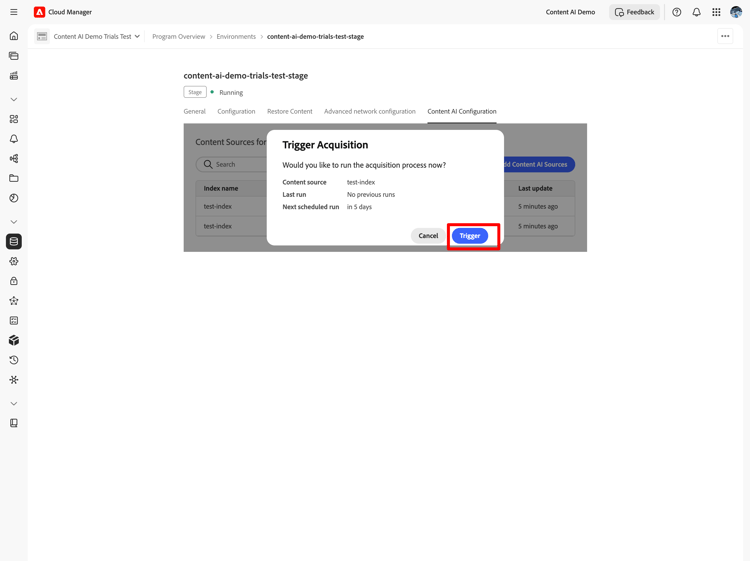Image resolution: width=750 pixels, height=561 pixels.
Task: Switch to the General tab
Action: 195,111
